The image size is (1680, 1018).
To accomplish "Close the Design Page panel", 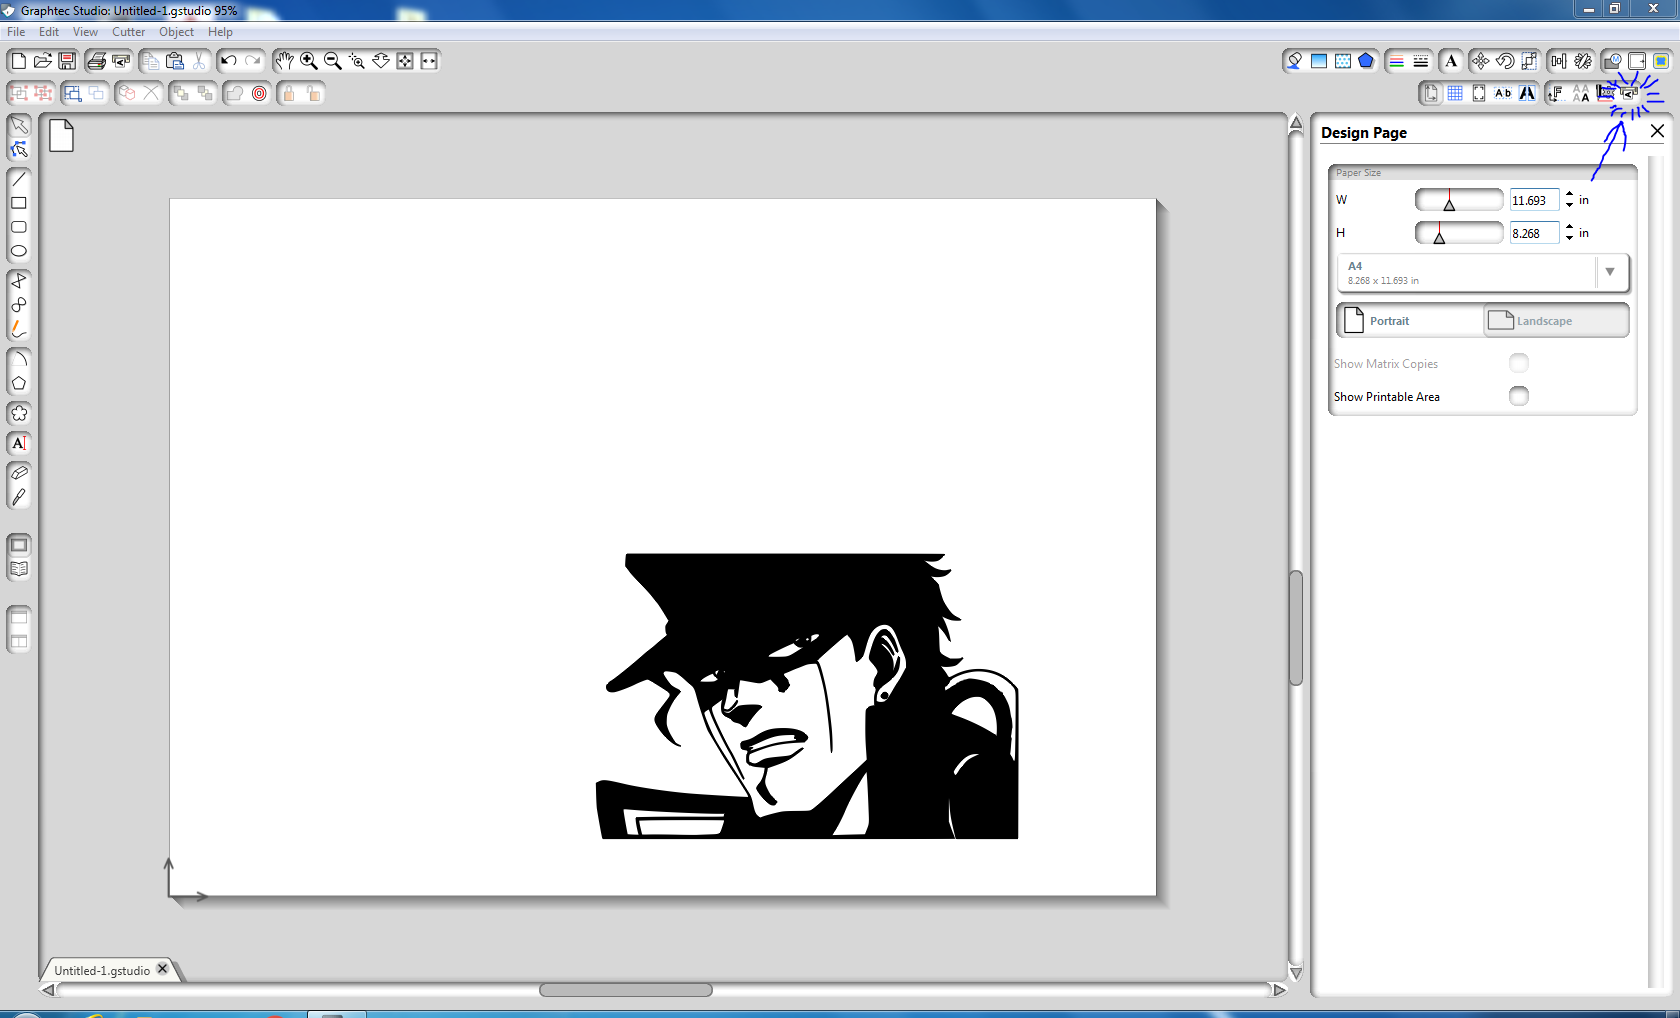I will [1657, 131].
